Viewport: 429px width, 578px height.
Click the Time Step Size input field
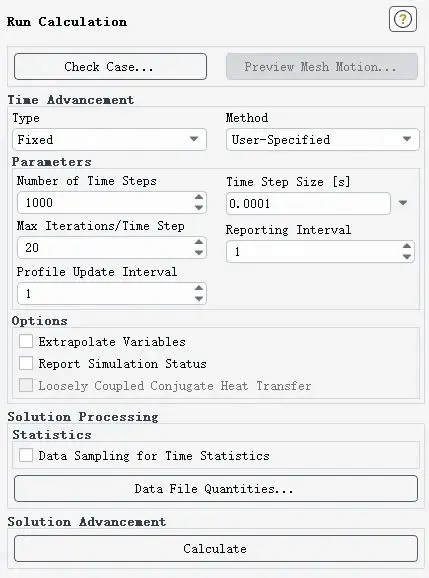tap(308, 203)
